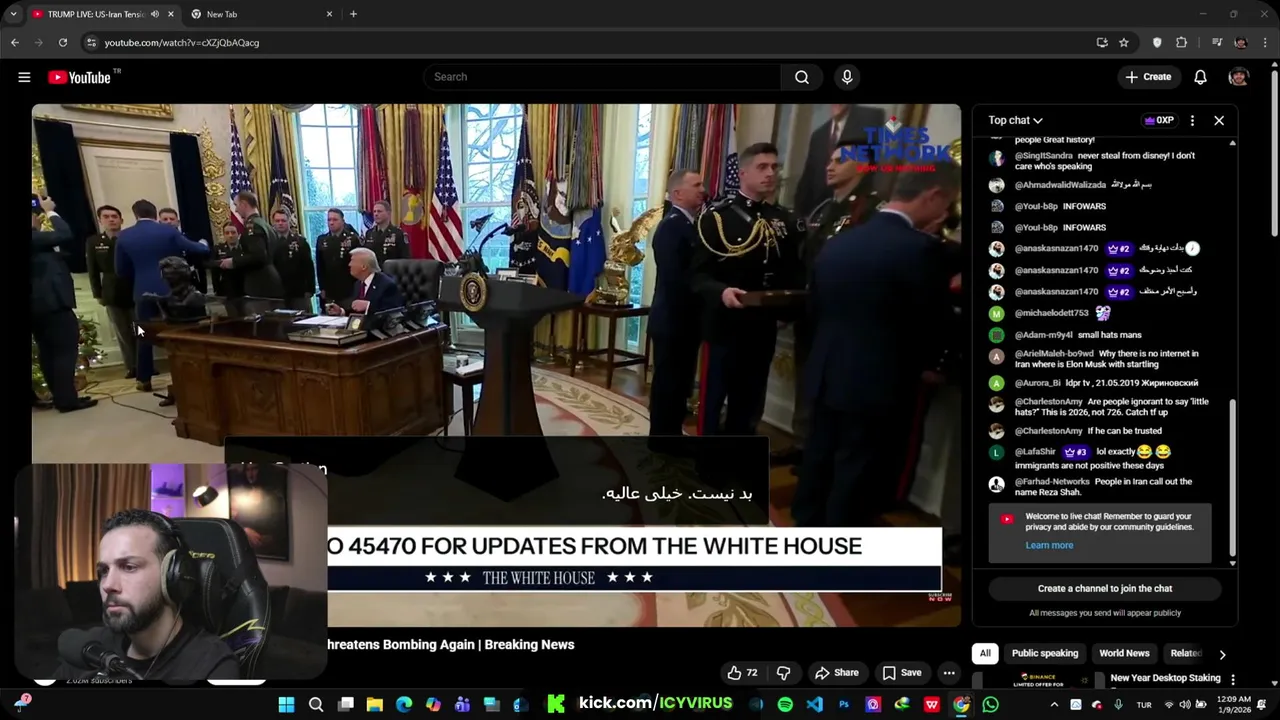Click @Farhad-Networks' Reza Shah chat message

[x=1103, y=486]
